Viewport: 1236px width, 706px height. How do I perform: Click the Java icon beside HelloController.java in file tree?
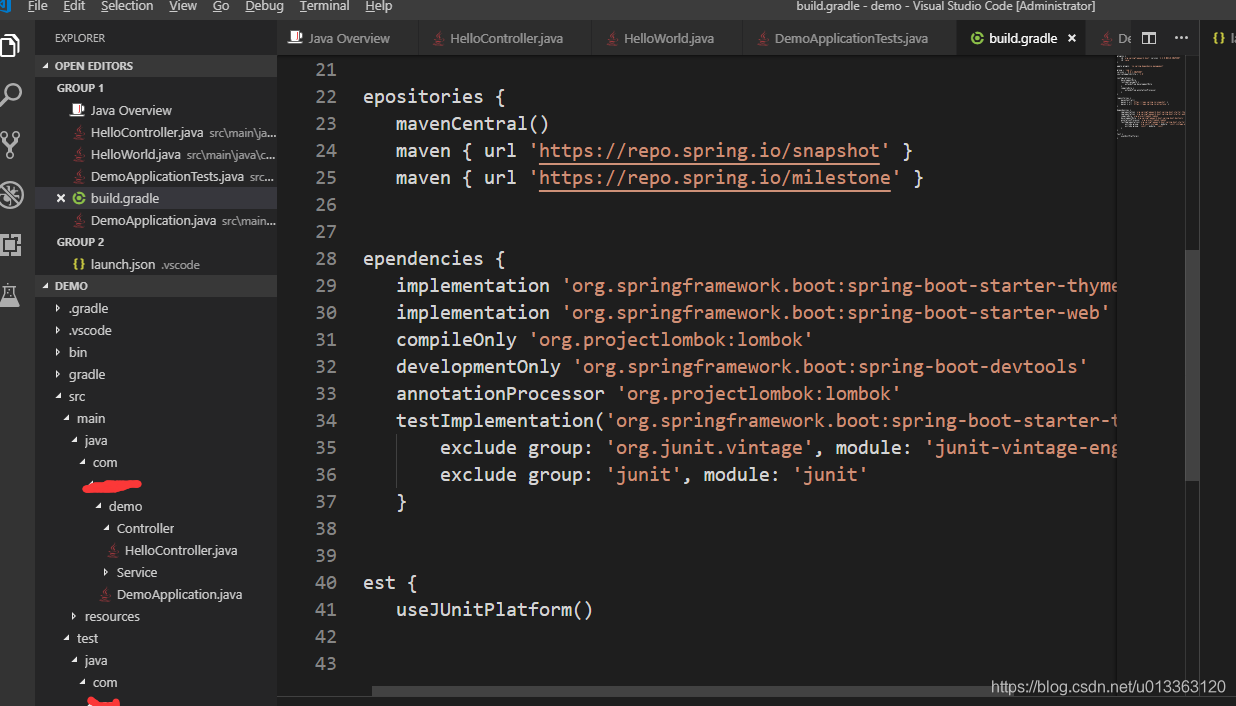pyautogui.click(x=113, y=550)
